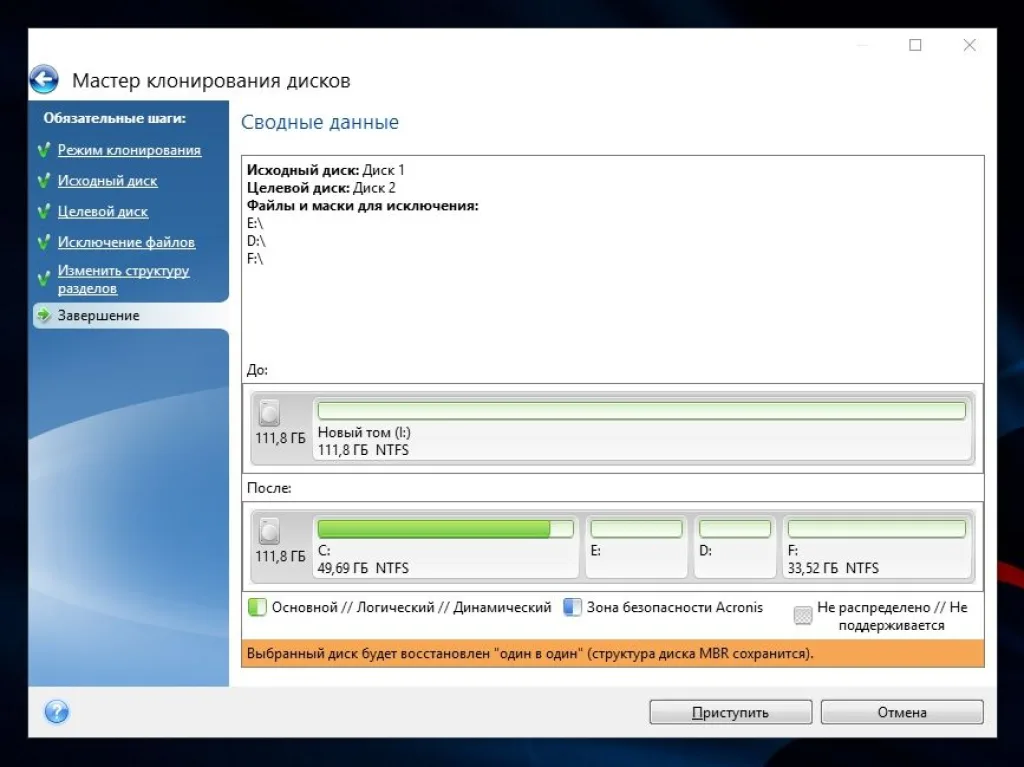Click the orange MBR warning message
The width and height of the screenshot is (1024, 767).
[x=613, y=653]
